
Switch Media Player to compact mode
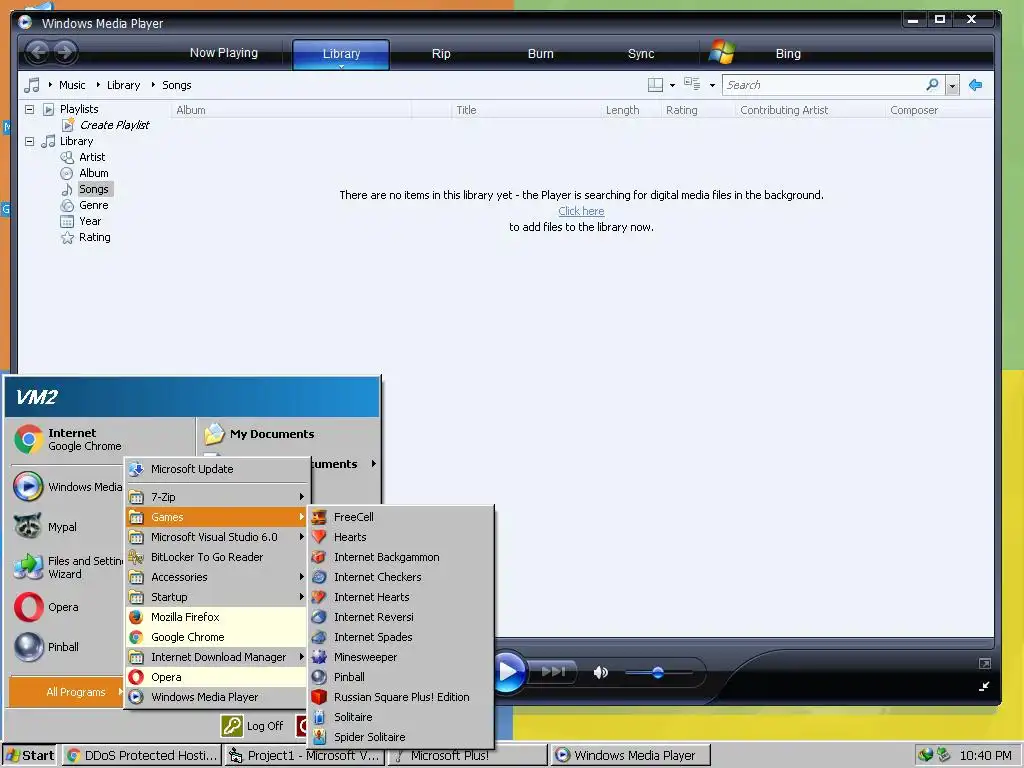point(984,686)
